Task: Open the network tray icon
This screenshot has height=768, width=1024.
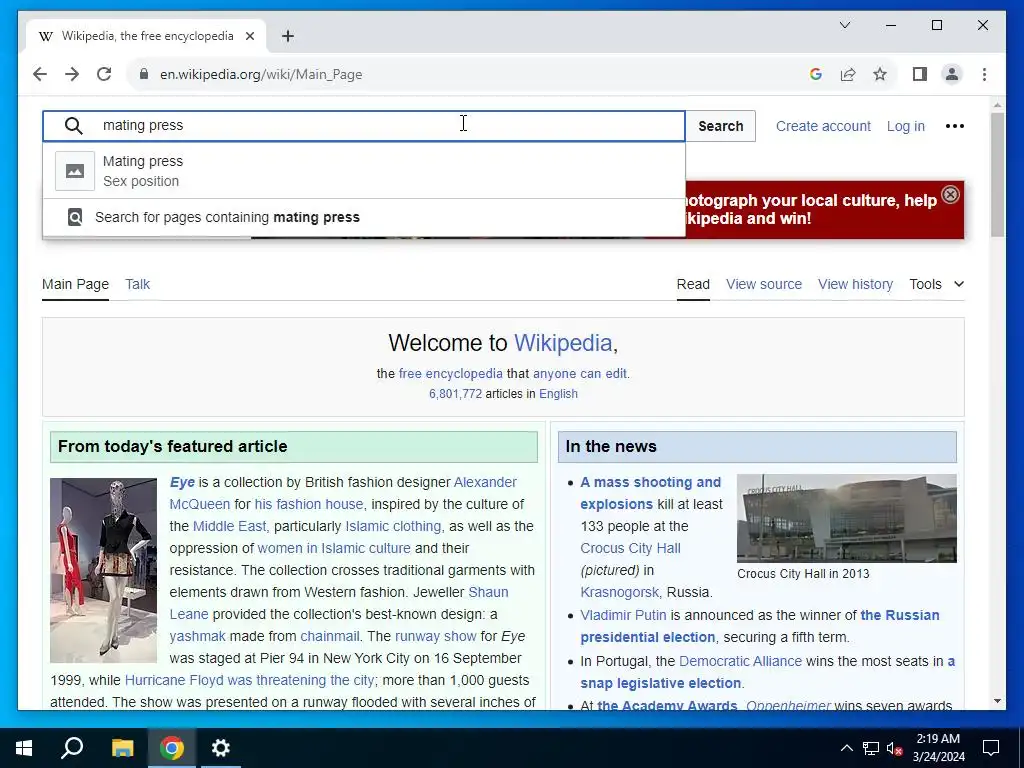Action: coord(871,748)
